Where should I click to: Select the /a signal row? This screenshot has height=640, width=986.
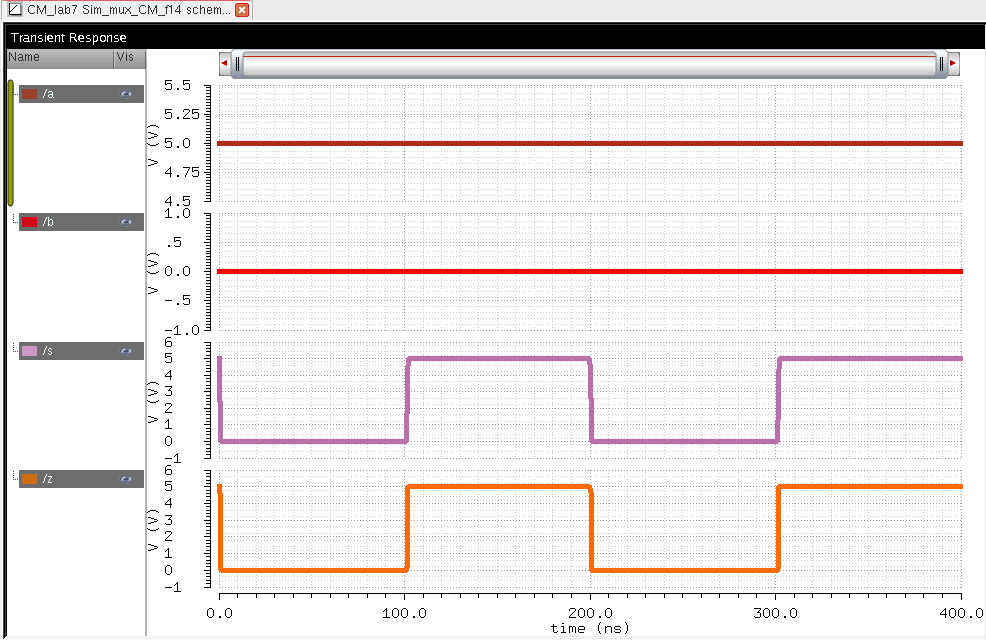(x=81, y=94)
